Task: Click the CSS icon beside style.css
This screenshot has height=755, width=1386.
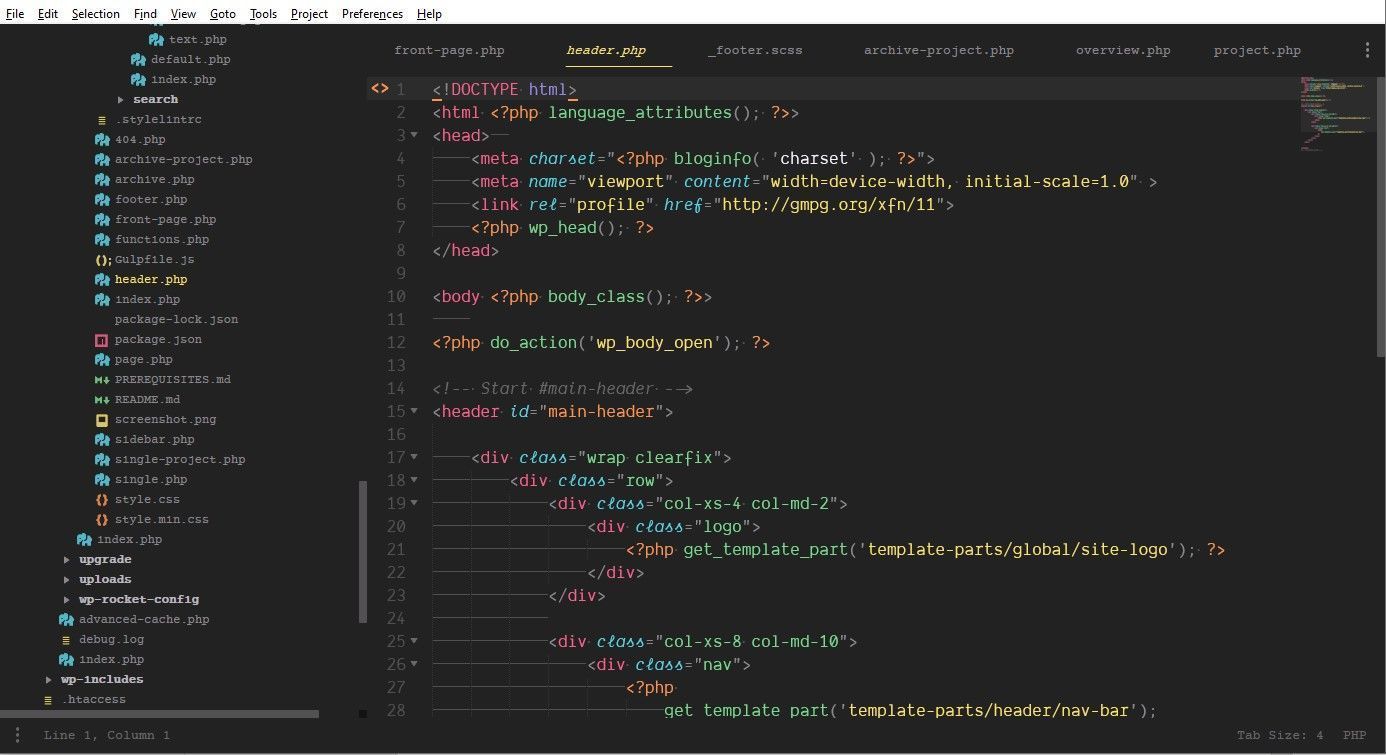Action: 102,500
